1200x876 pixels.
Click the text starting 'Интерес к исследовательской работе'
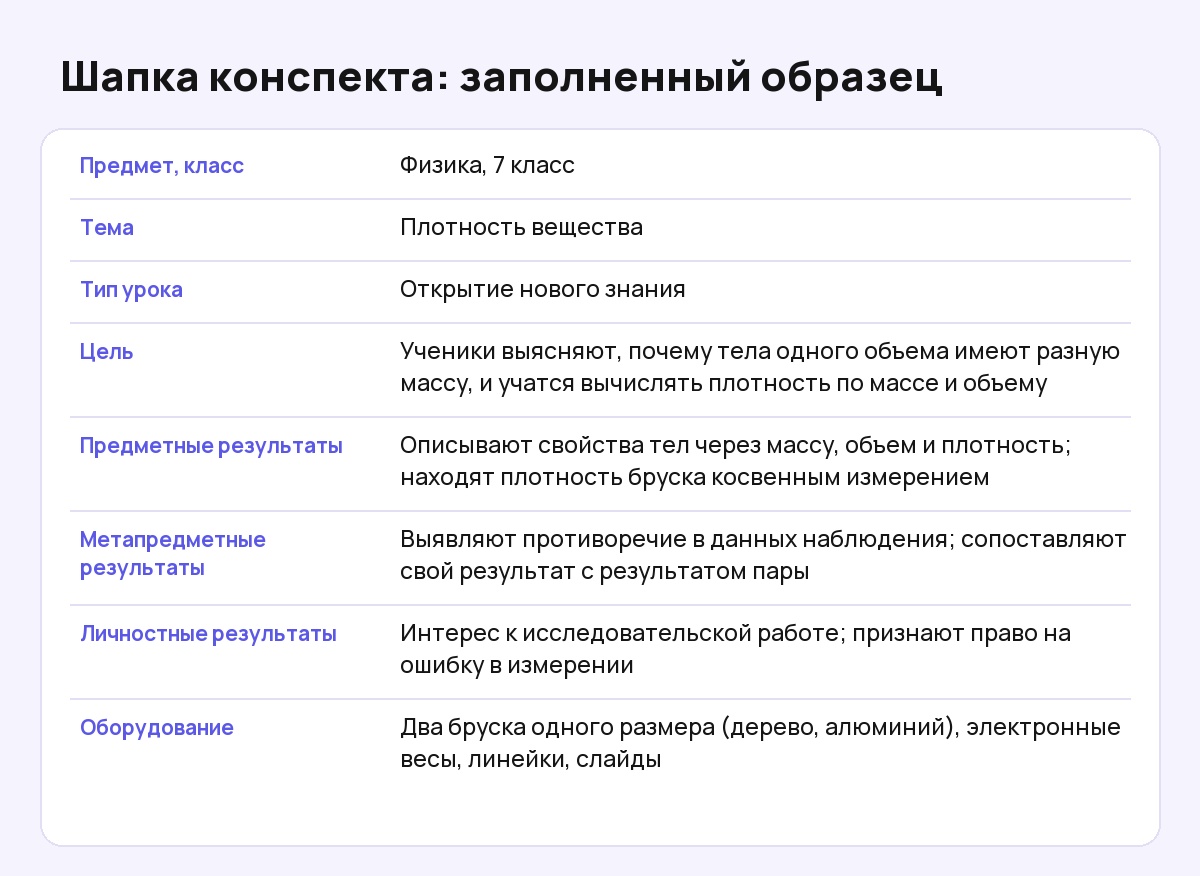(736, 649)
